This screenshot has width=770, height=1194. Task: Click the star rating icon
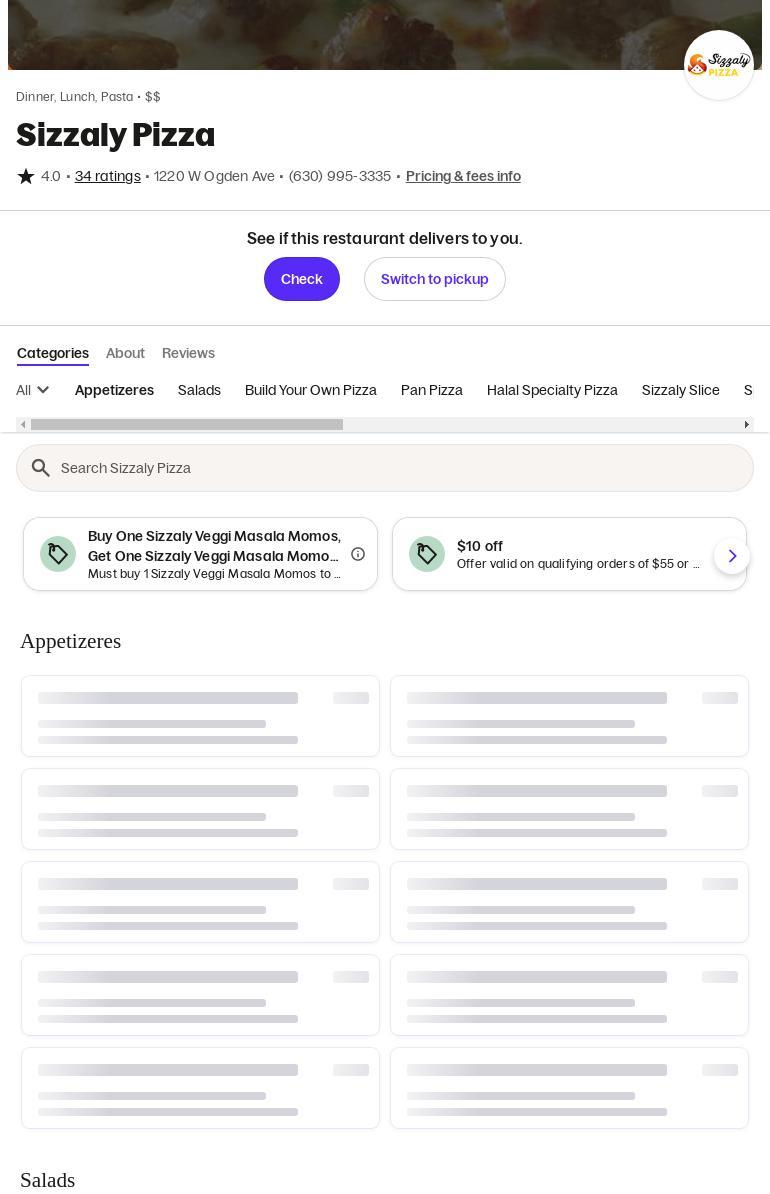click(x=26, y=177)
